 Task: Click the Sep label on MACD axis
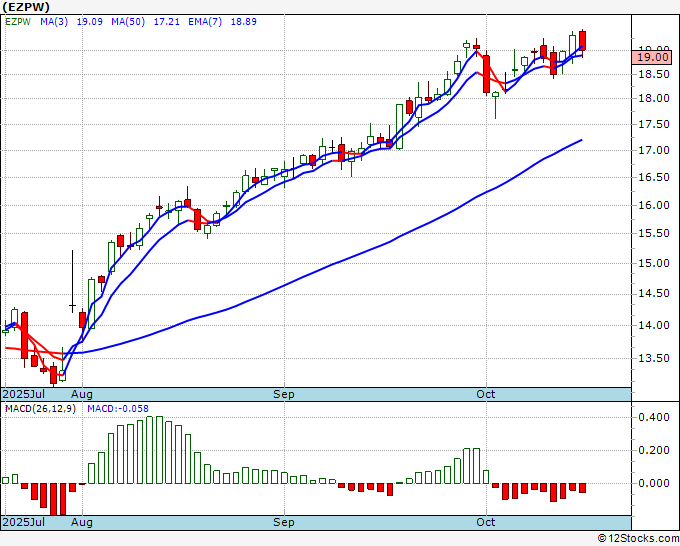click(284, 522)
